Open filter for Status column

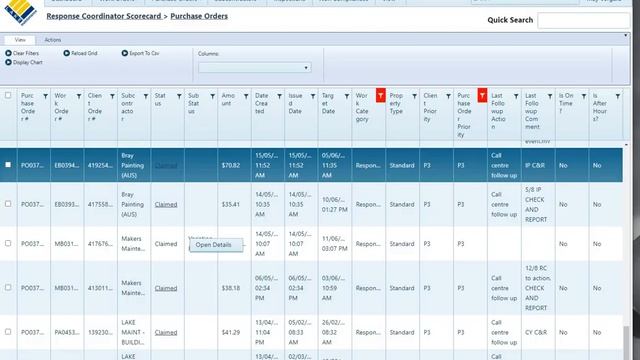click(x=179, y=96)
